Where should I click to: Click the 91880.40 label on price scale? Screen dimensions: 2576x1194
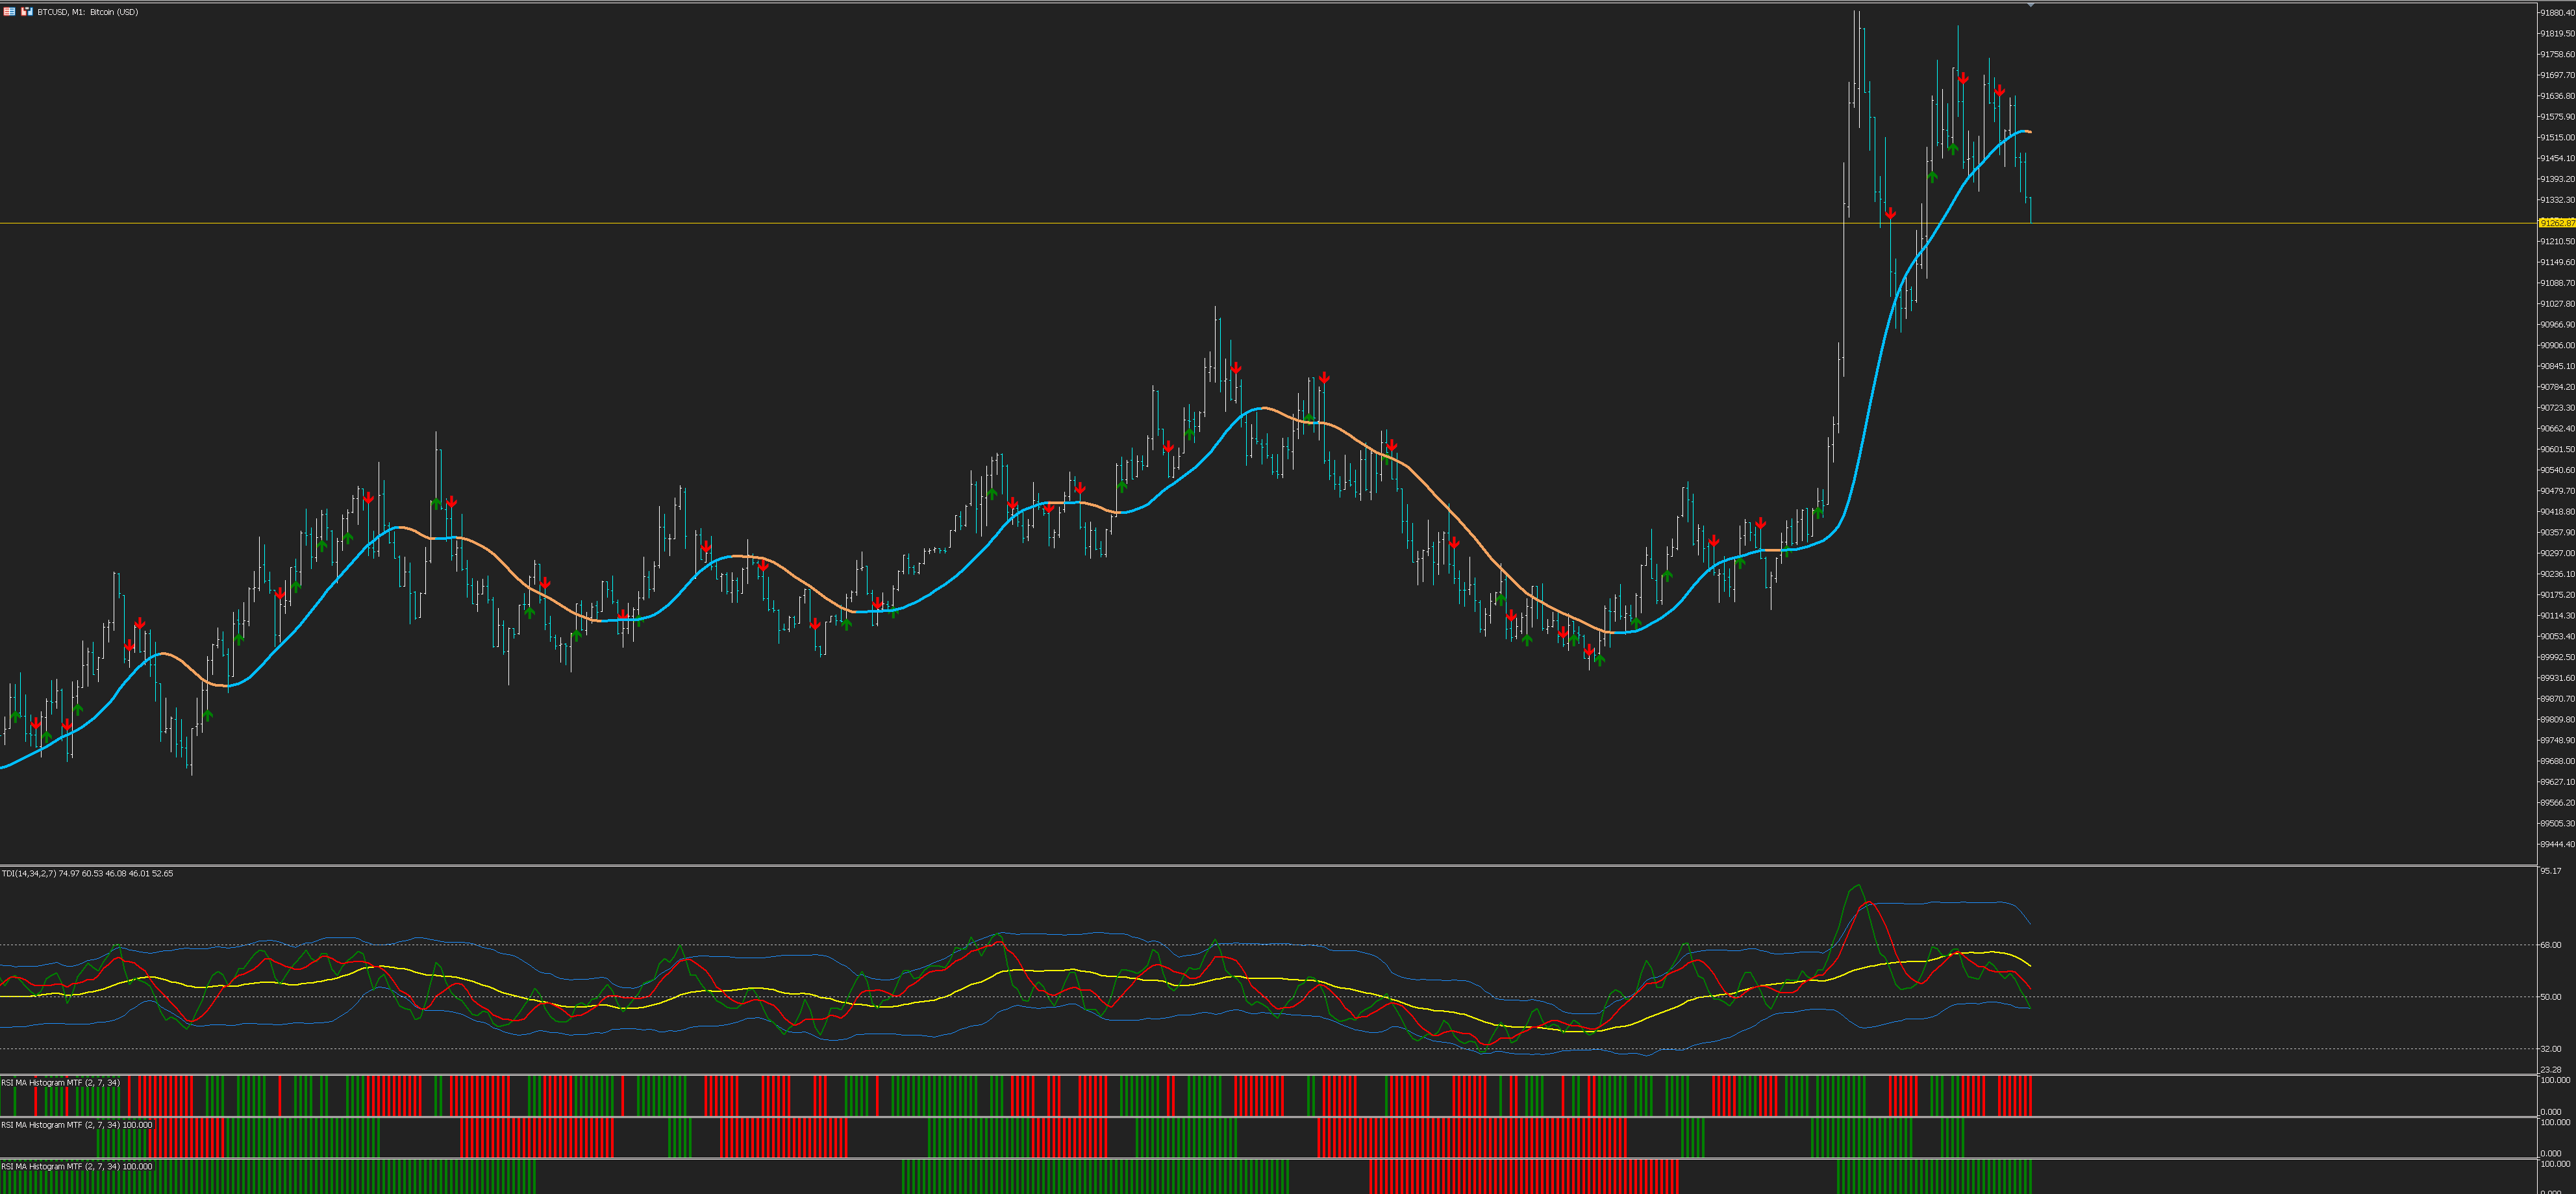pos(2557,13)
